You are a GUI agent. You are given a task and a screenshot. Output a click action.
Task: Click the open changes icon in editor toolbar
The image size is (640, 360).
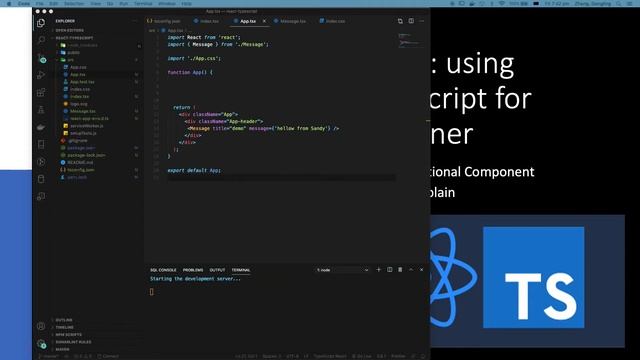(400, 21)
